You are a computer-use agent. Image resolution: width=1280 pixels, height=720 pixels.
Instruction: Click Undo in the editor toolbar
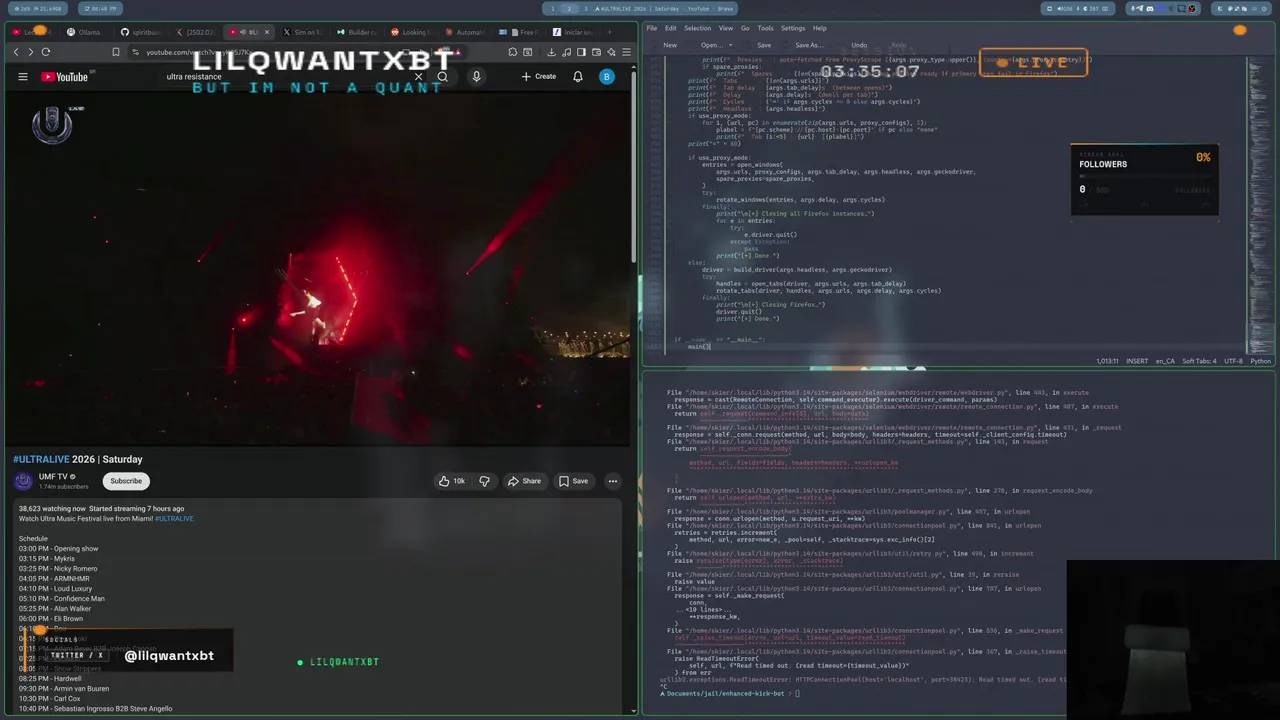coord(859,45)
